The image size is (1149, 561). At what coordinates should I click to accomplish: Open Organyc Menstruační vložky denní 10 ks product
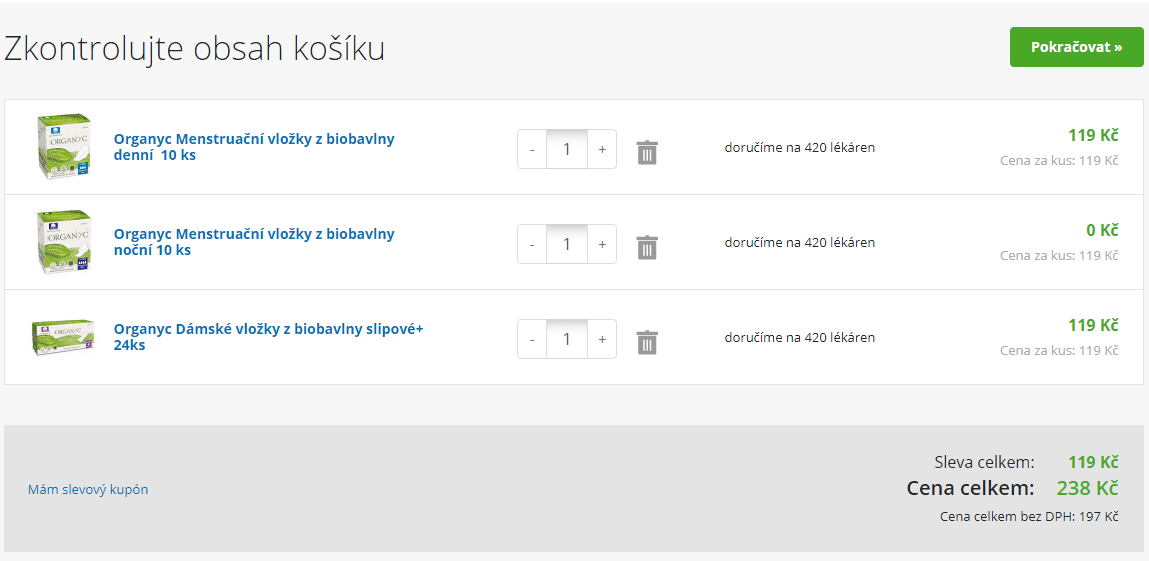click(x=254, y=147)
